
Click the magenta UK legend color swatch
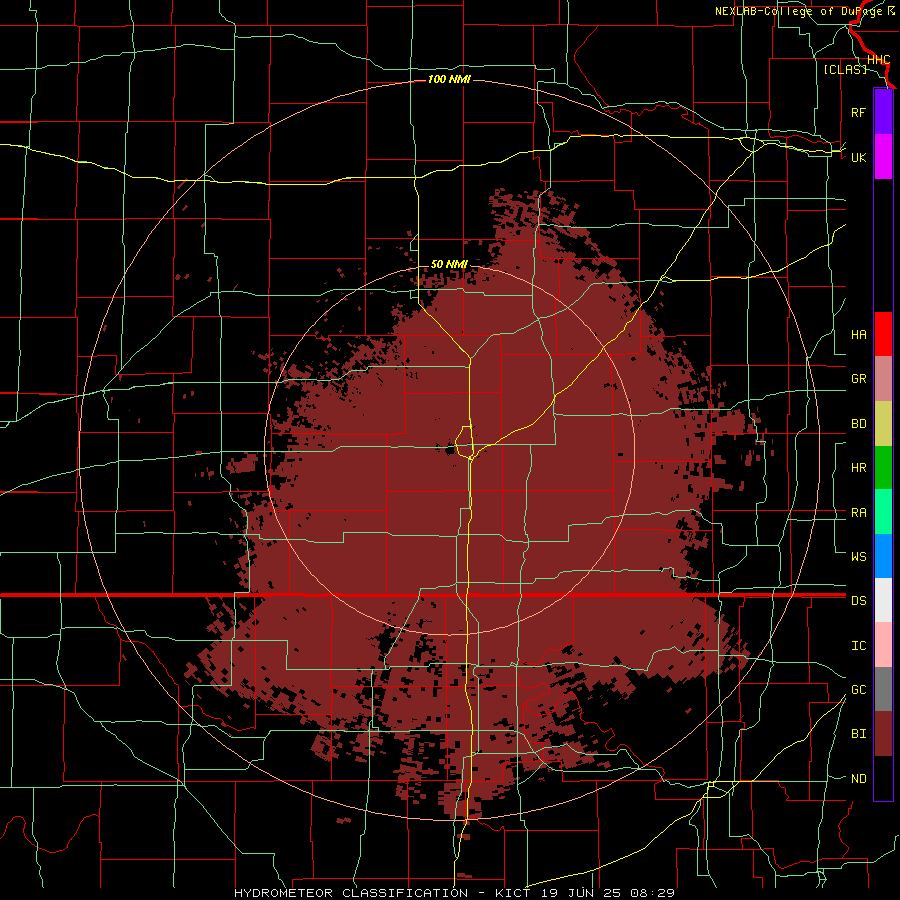tap(883, 157)
